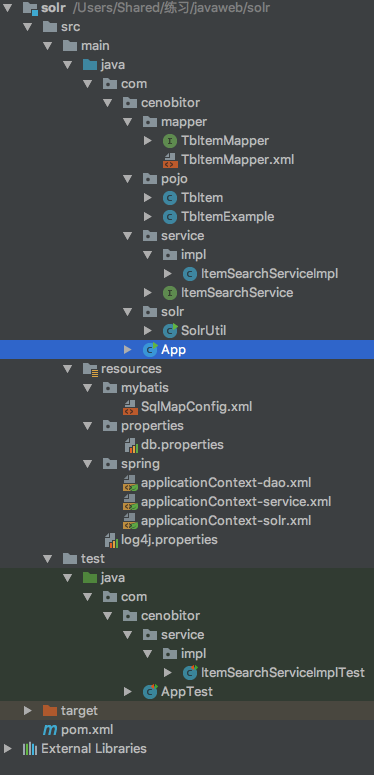Expand External Libraries node
Viewport: 374px width, 775px height.
(8, 748)
